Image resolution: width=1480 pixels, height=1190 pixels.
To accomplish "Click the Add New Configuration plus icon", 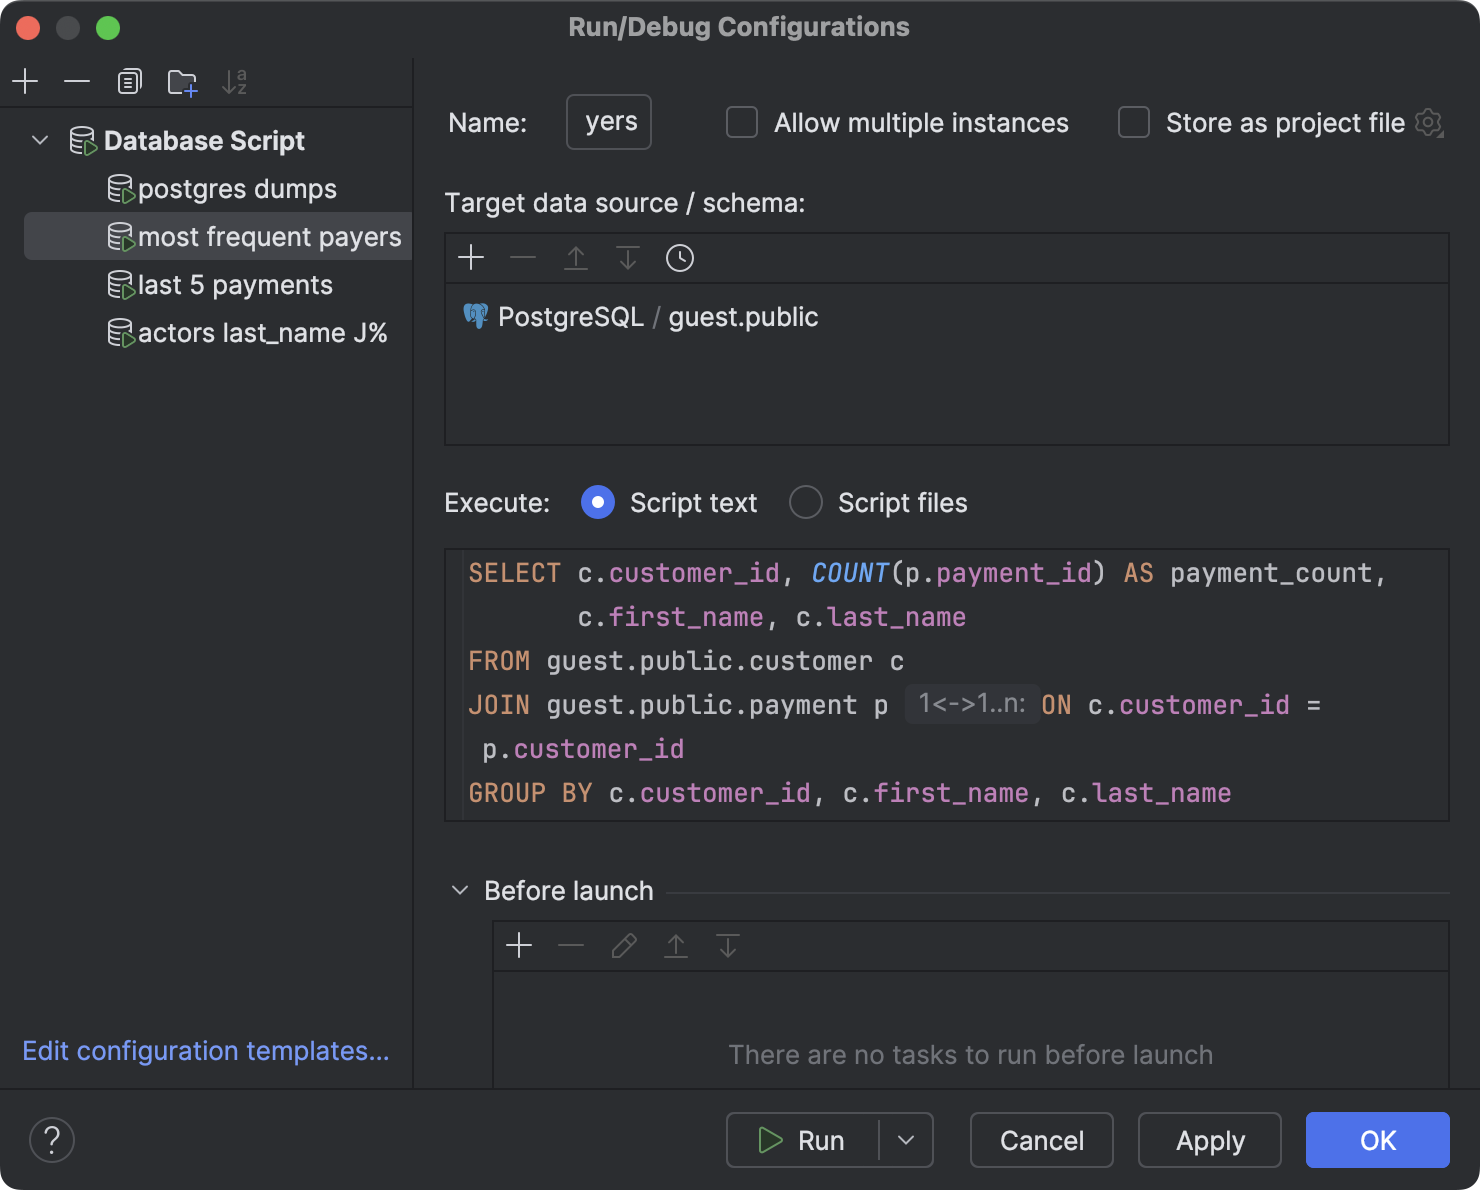I will coord(25,82).
